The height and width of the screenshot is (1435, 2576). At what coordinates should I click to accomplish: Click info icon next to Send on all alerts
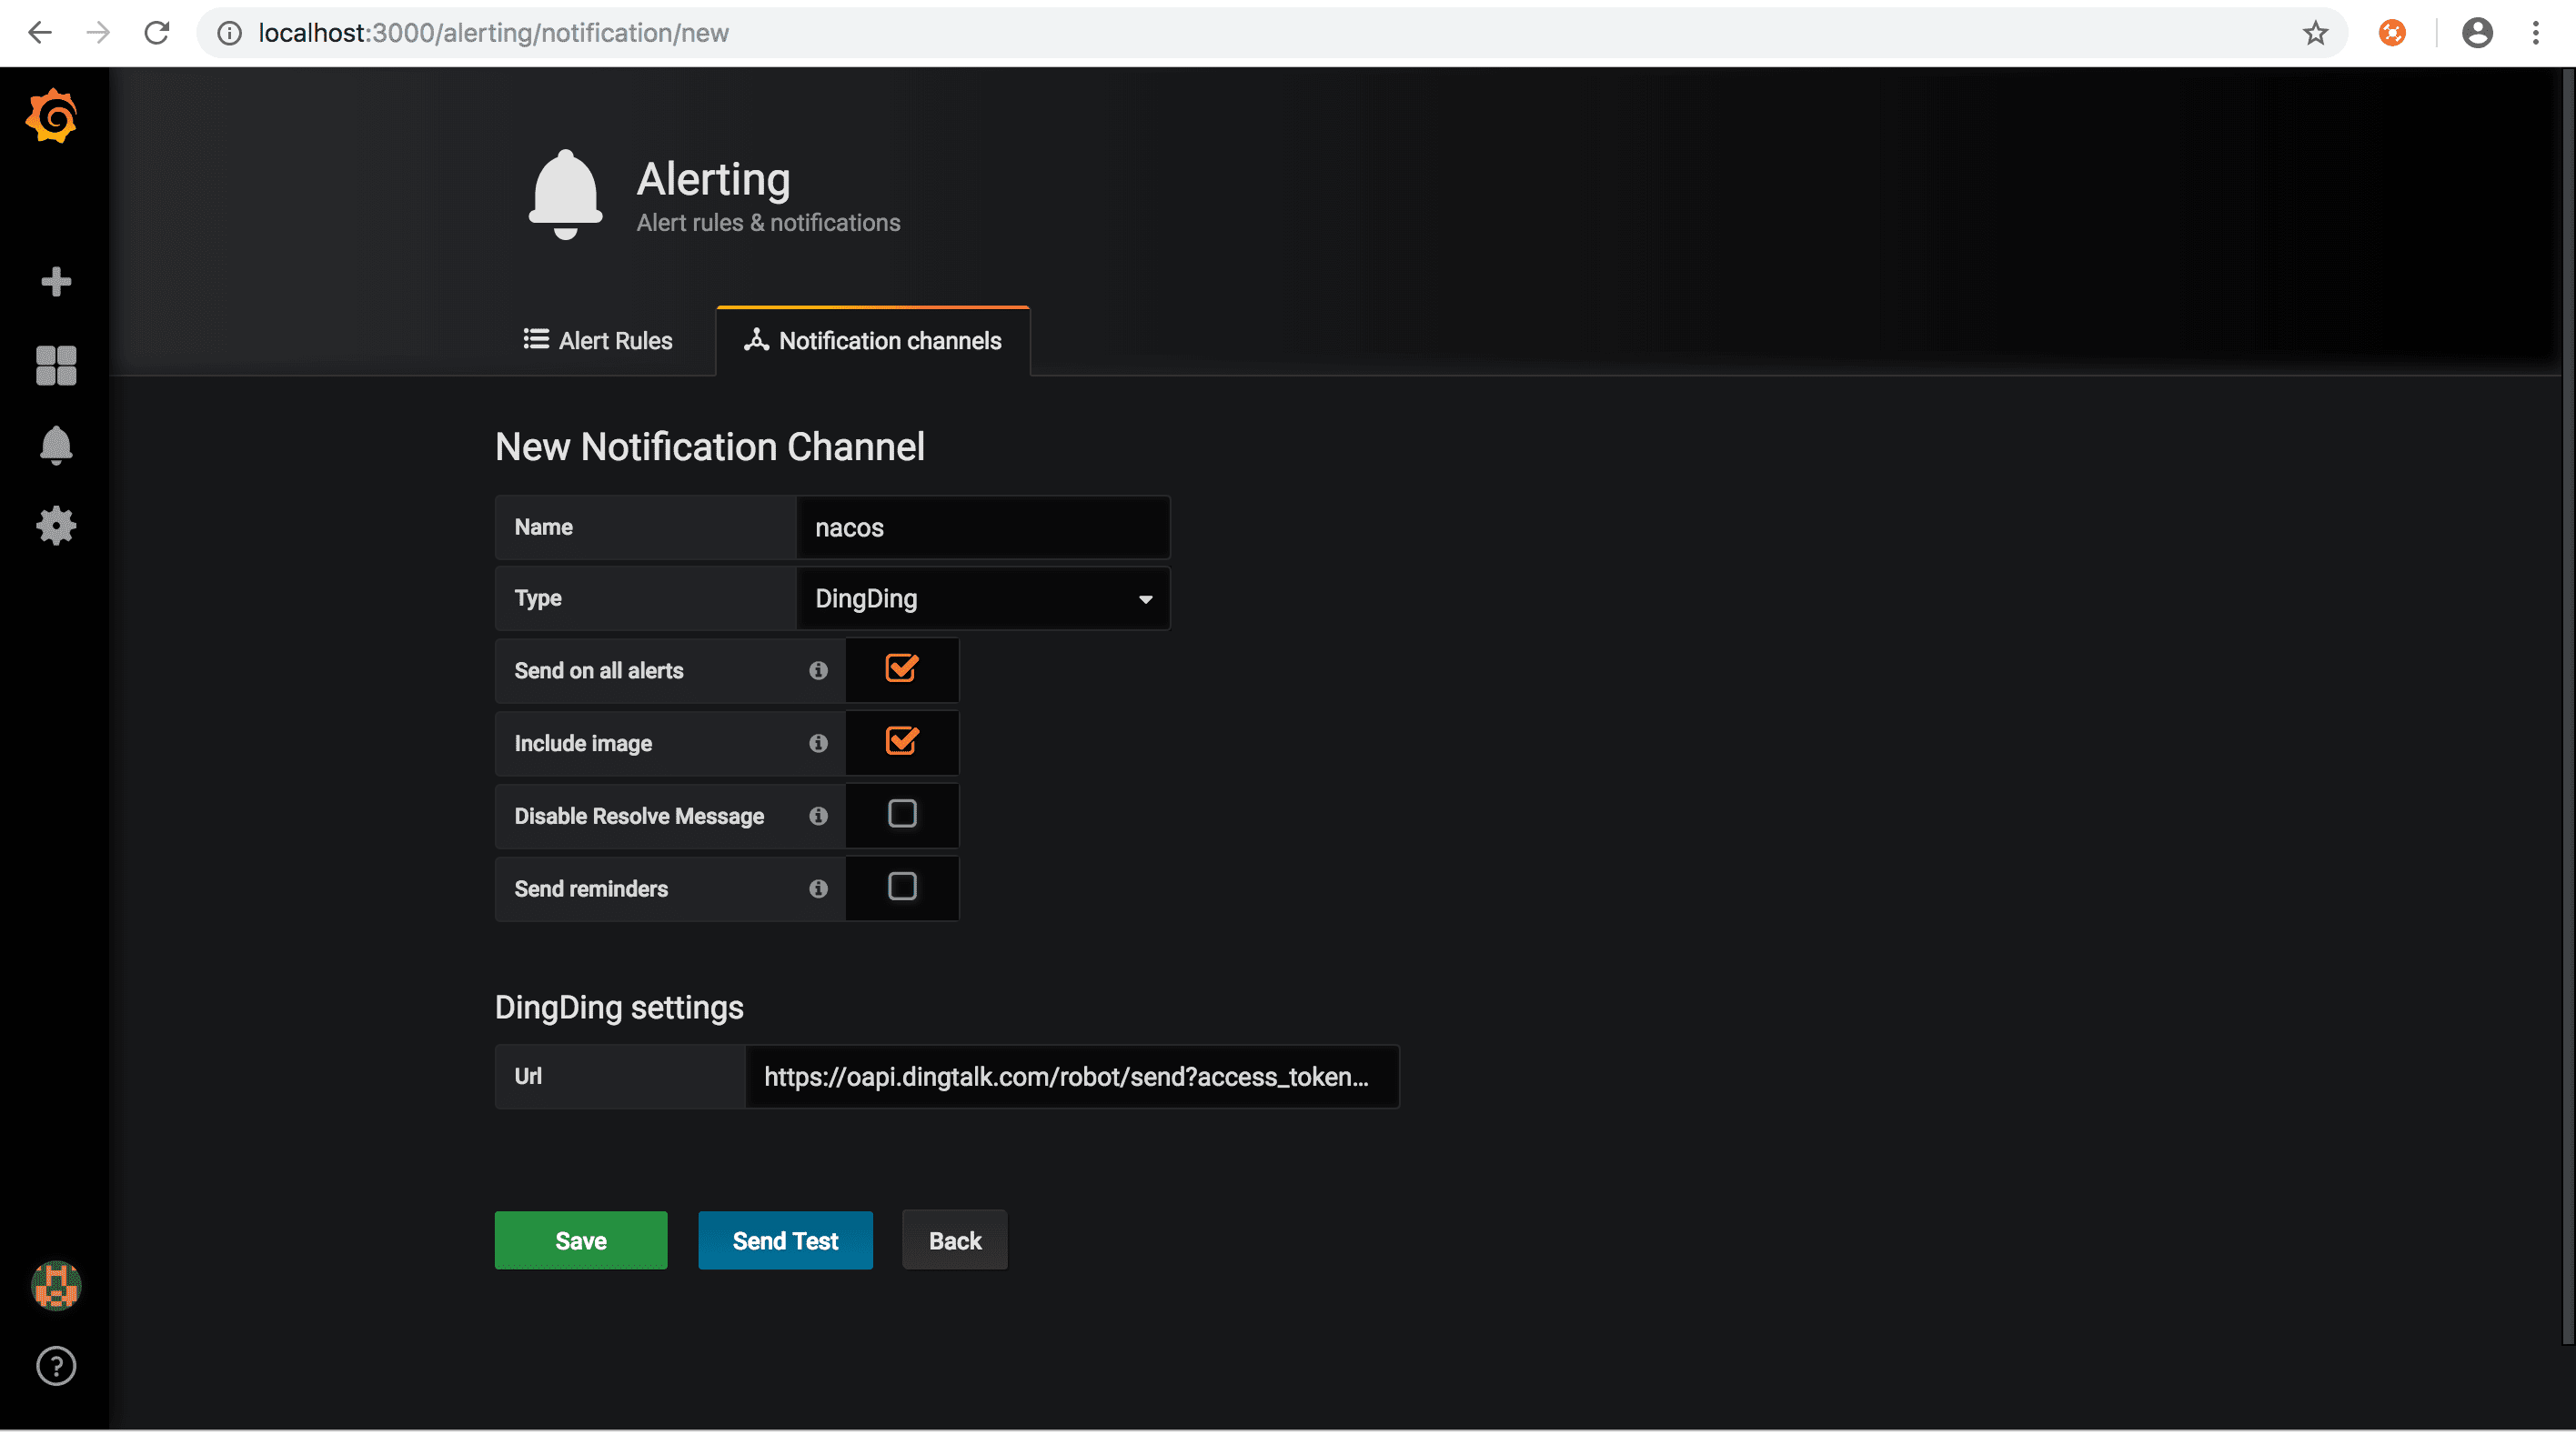818,671
